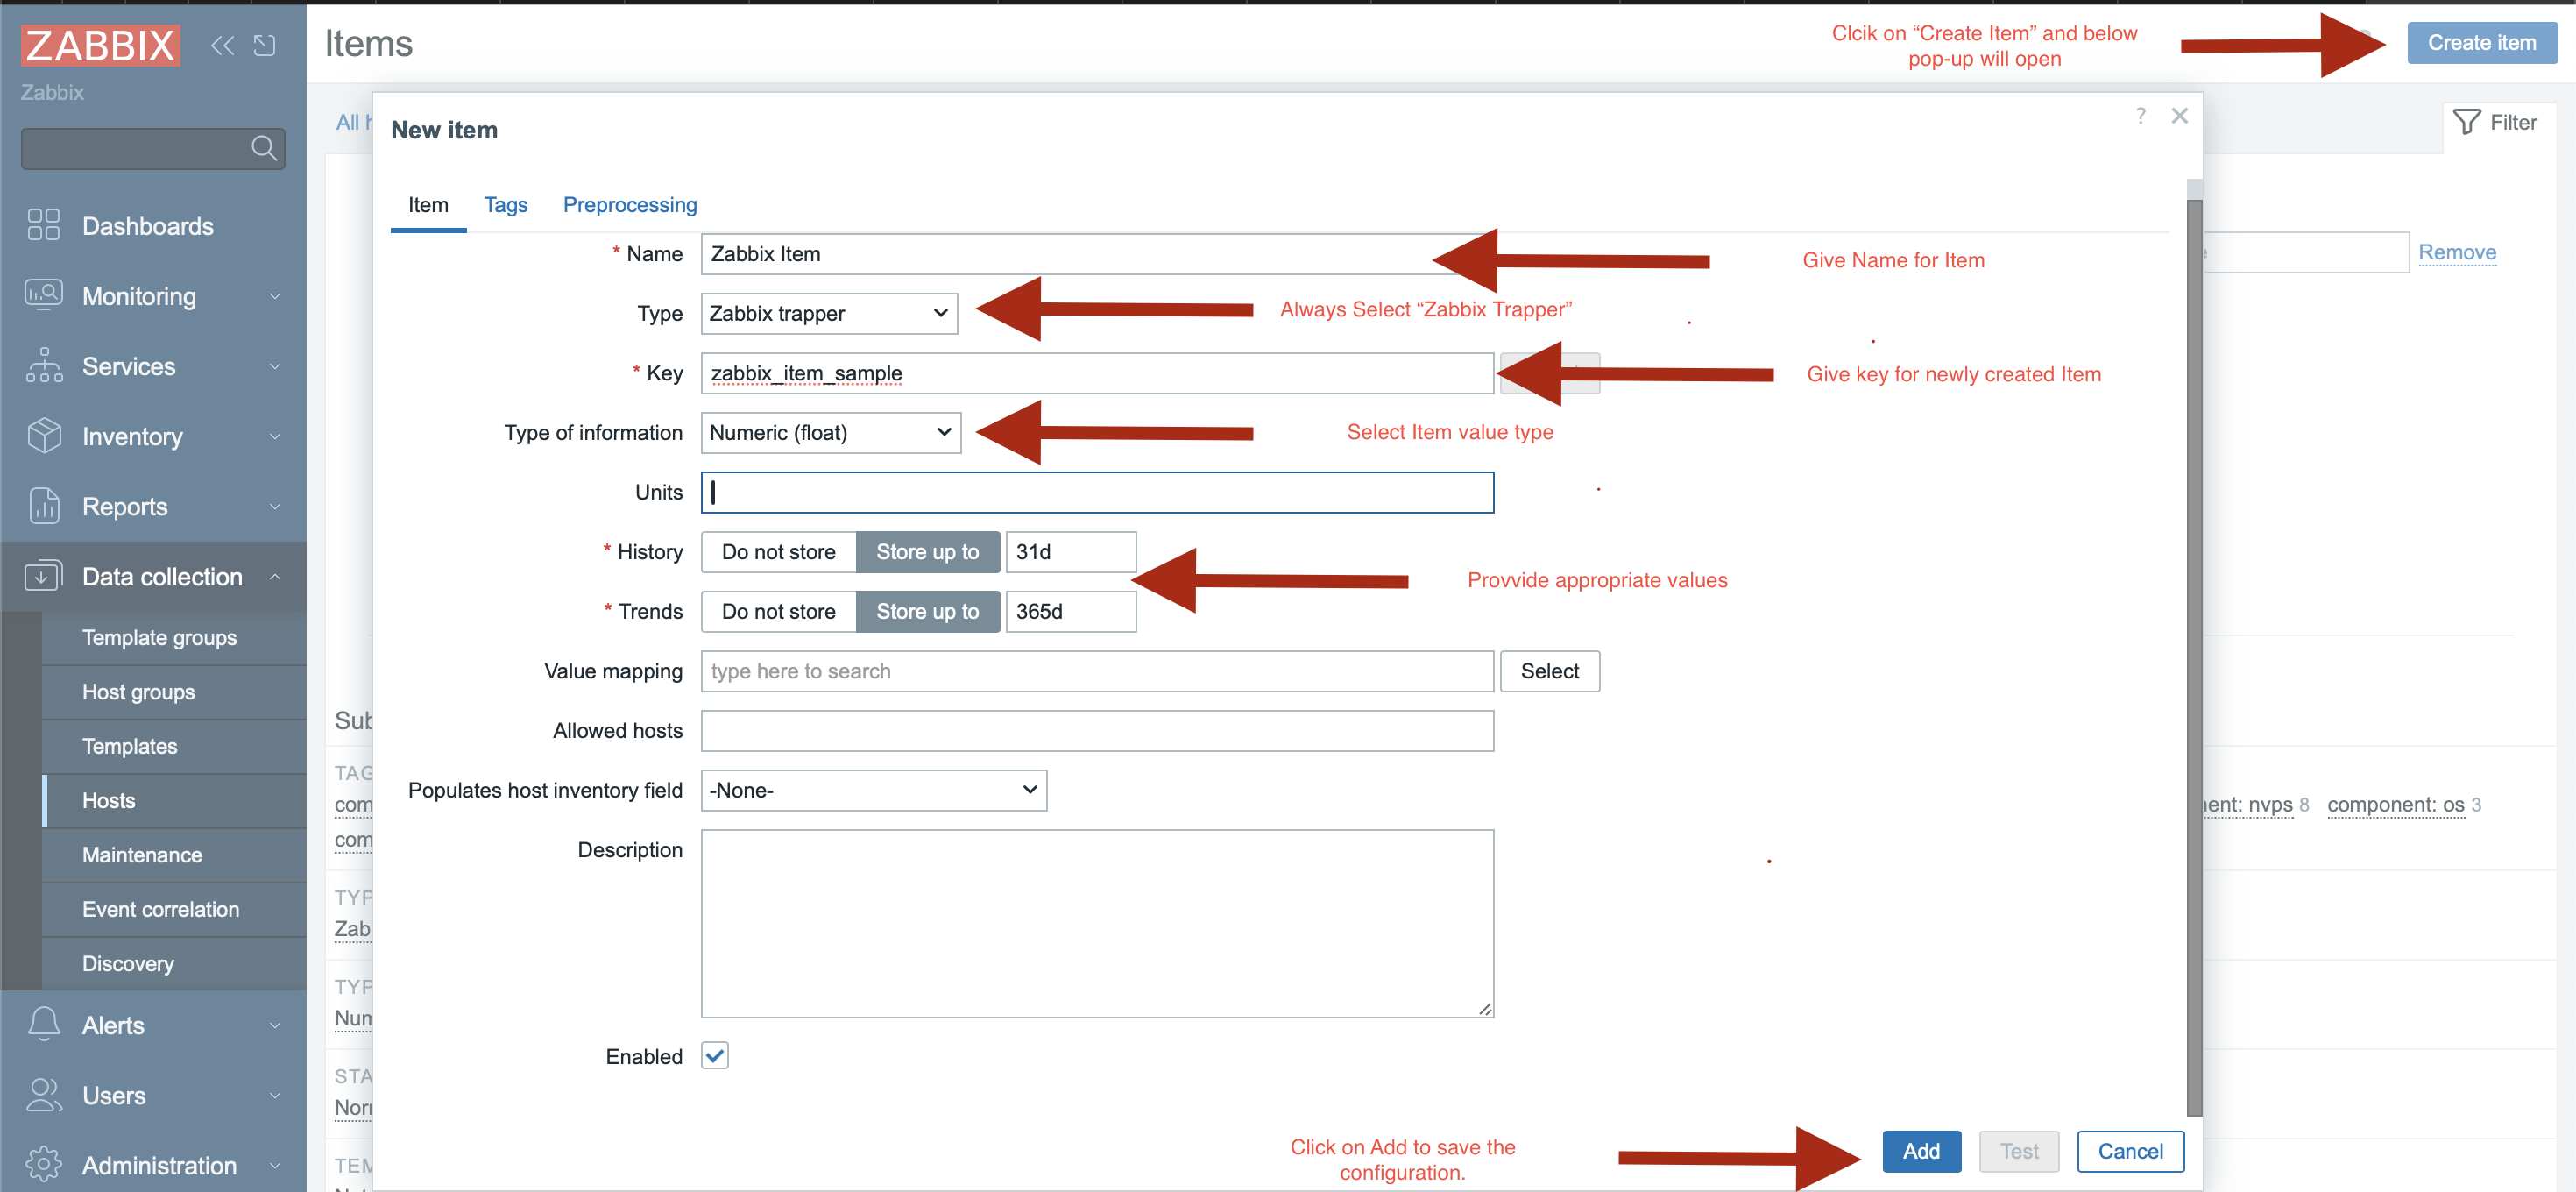Collapse the Data collection menu chevron

coord(275,577)
